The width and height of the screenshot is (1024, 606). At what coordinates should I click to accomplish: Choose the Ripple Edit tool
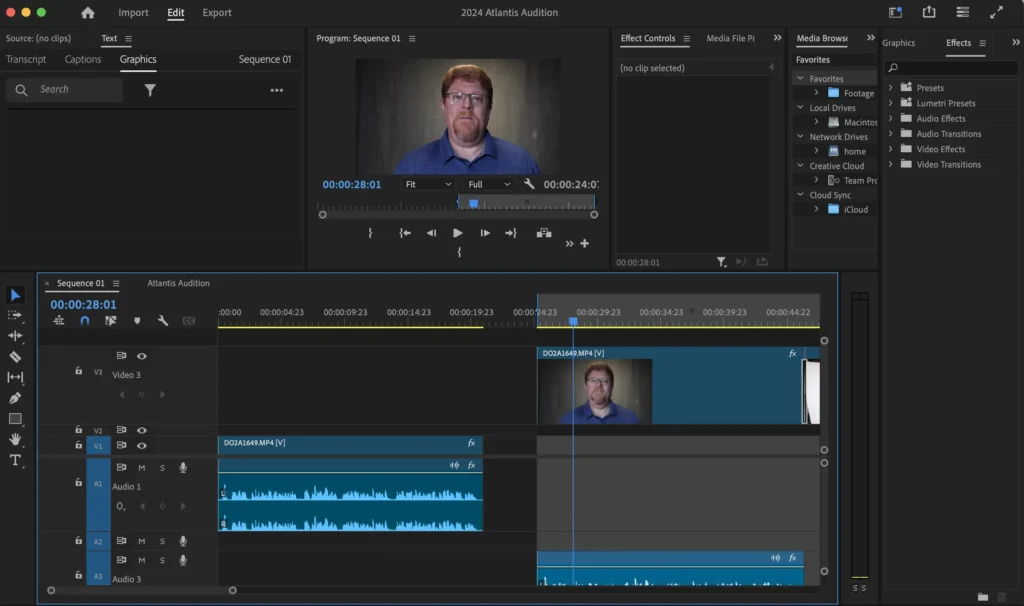pyautogui.click(x=15, y=336)
